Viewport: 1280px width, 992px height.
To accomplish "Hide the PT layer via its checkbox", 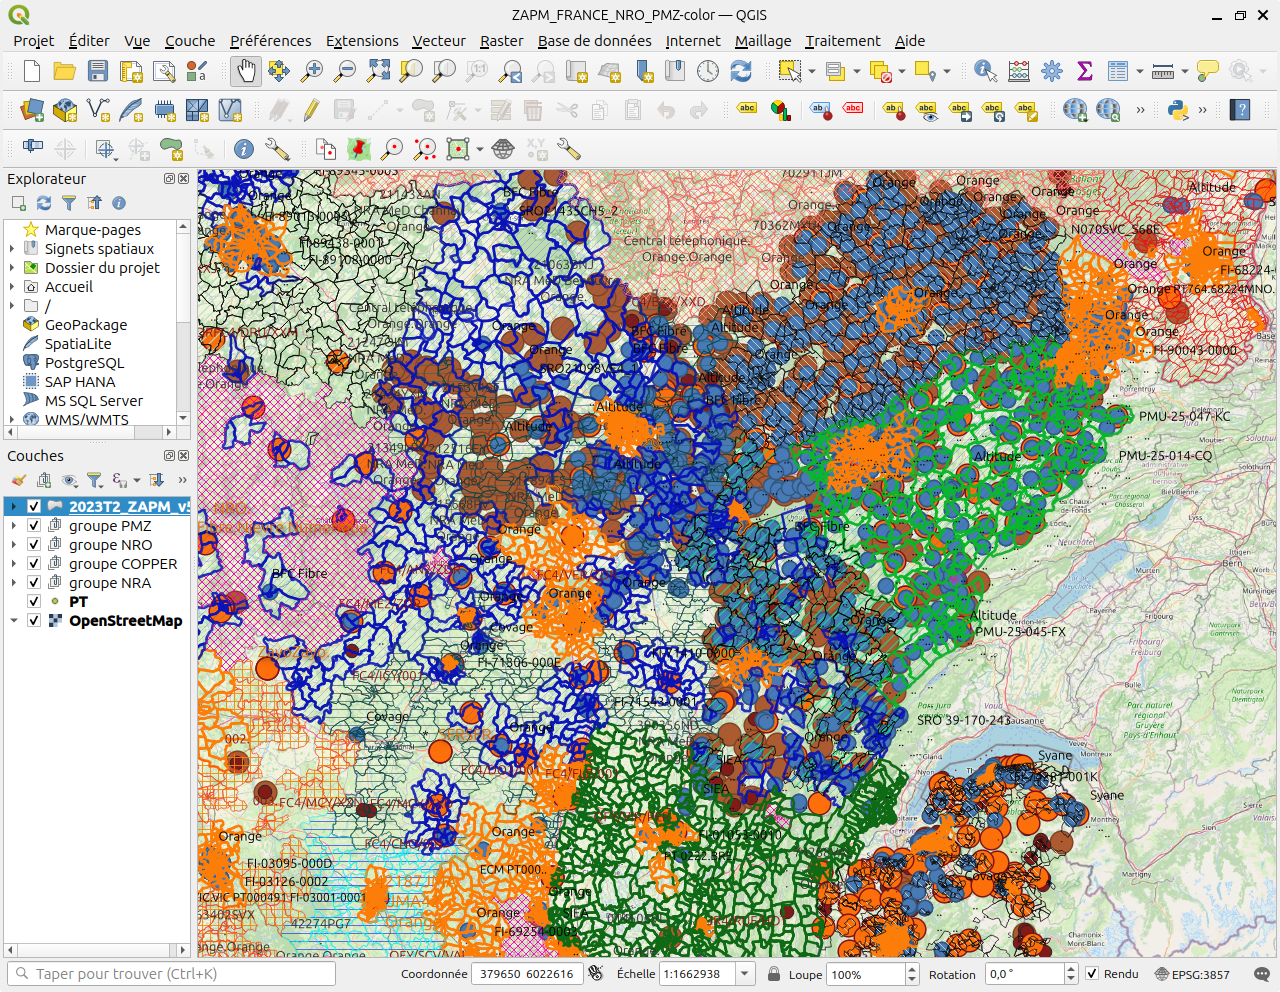I will point(34,602).
